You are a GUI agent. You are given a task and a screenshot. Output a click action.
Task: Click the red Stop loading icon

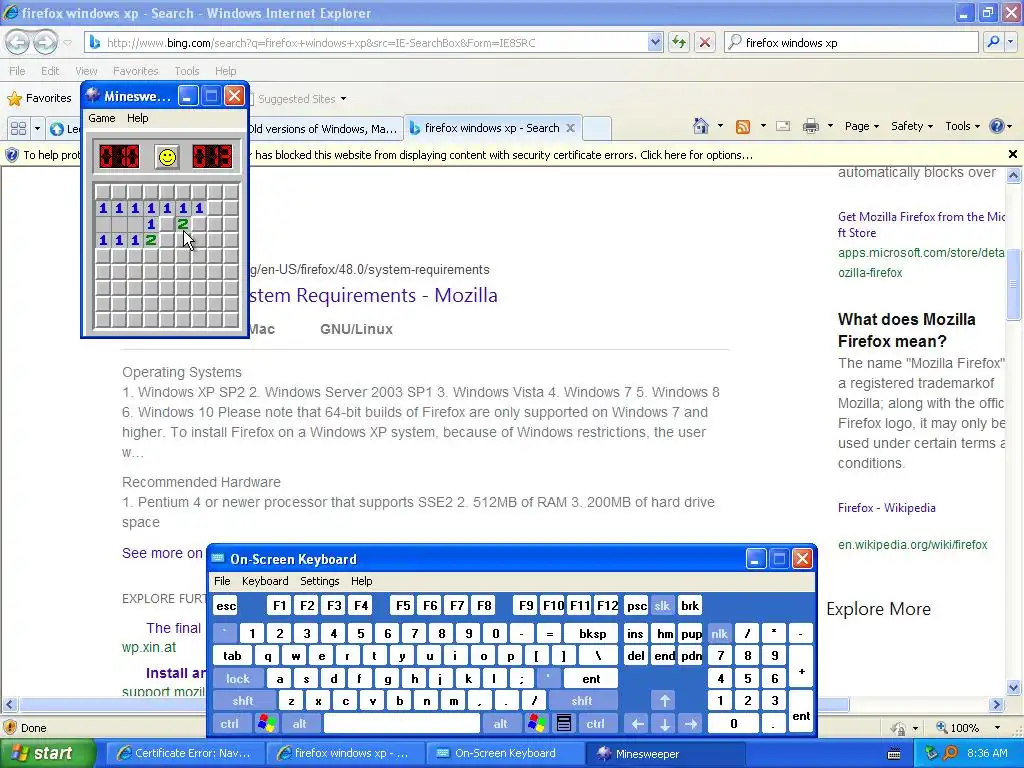(705, 42)
